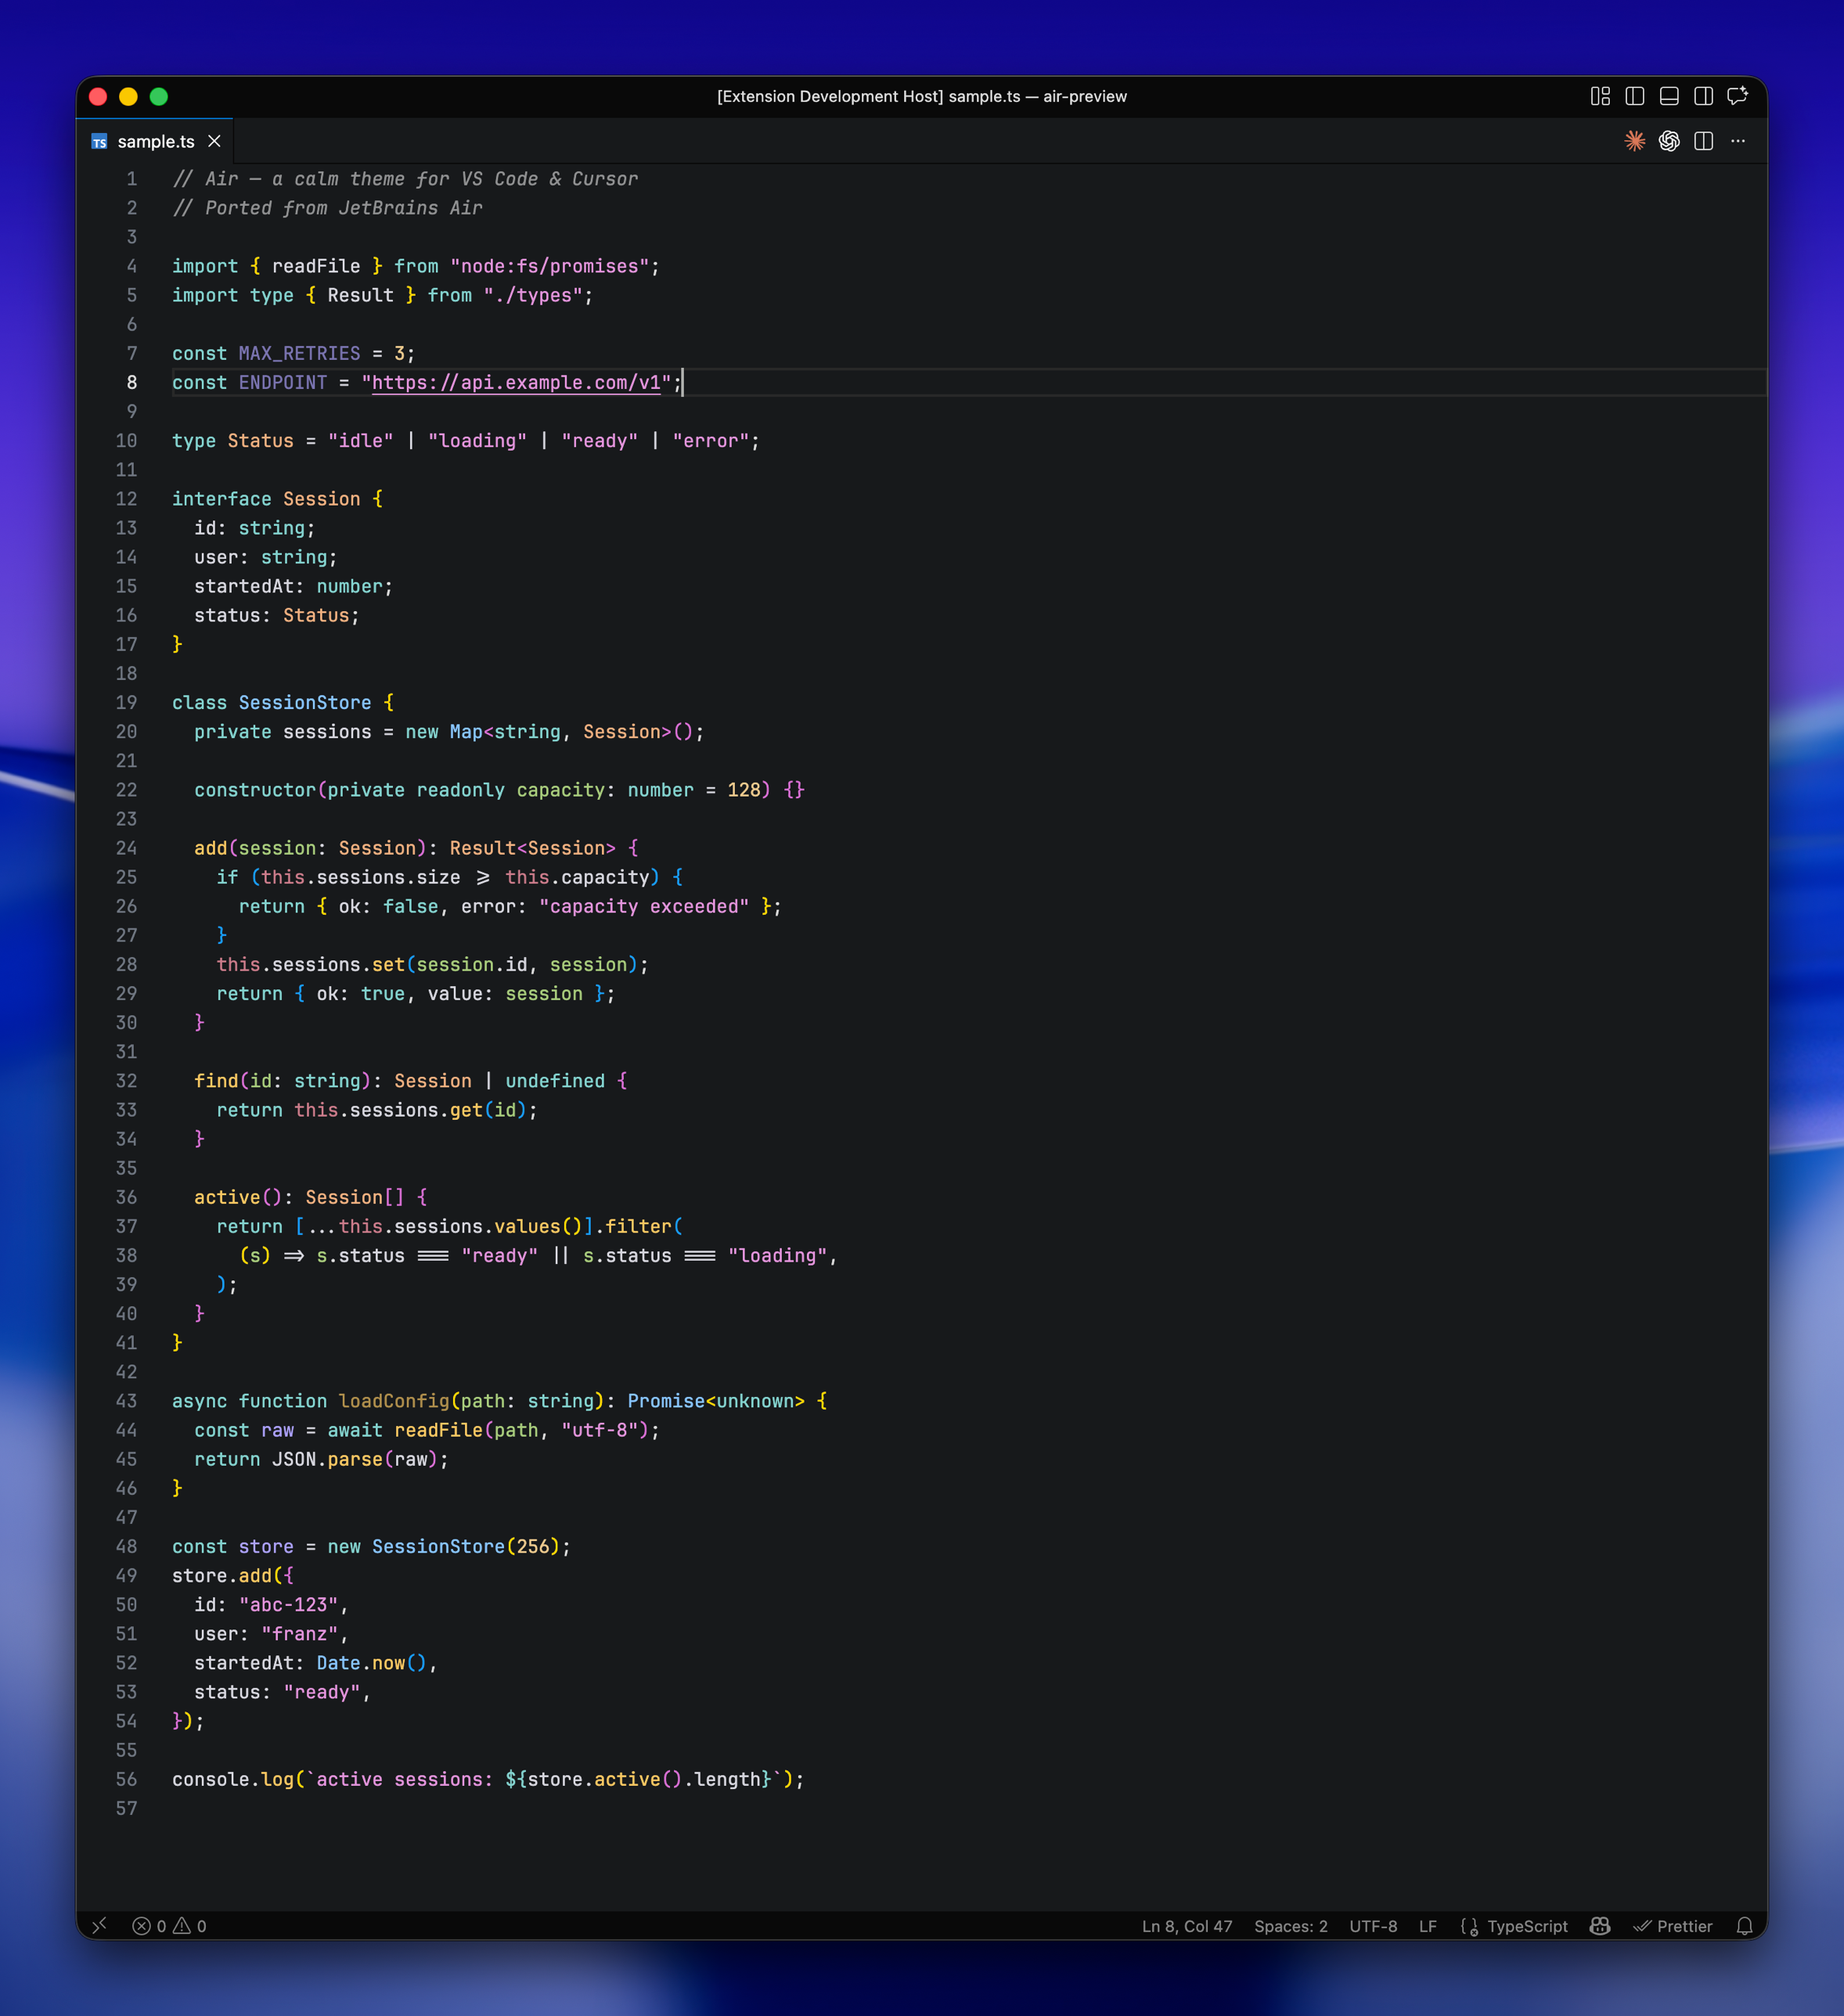Toggle the bottom panel visibility icon
This screenshot has height=2016, width=1844.
pyautogui.click(x=1669, y=96)
